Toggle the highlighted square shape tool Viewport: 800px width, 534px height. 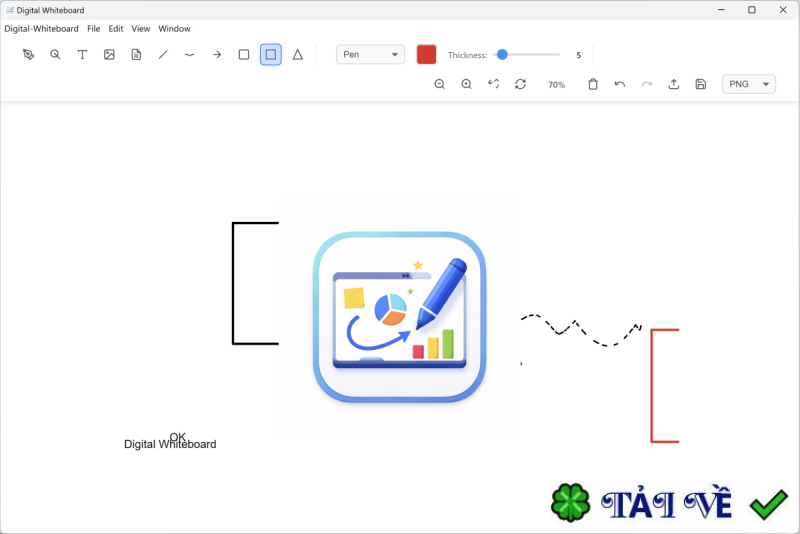coord(271,55)
